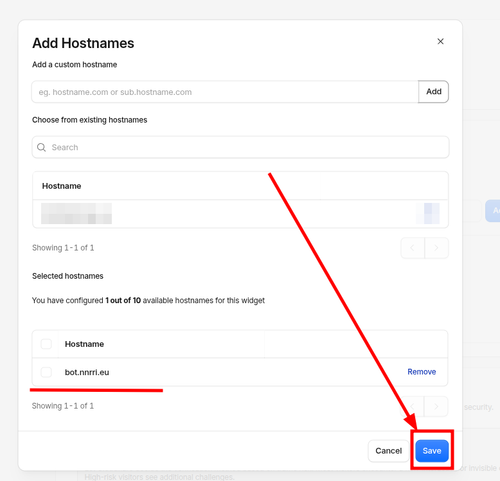Click Add next to custom hostname field
The image size is (500, 481).
[434, 91]
